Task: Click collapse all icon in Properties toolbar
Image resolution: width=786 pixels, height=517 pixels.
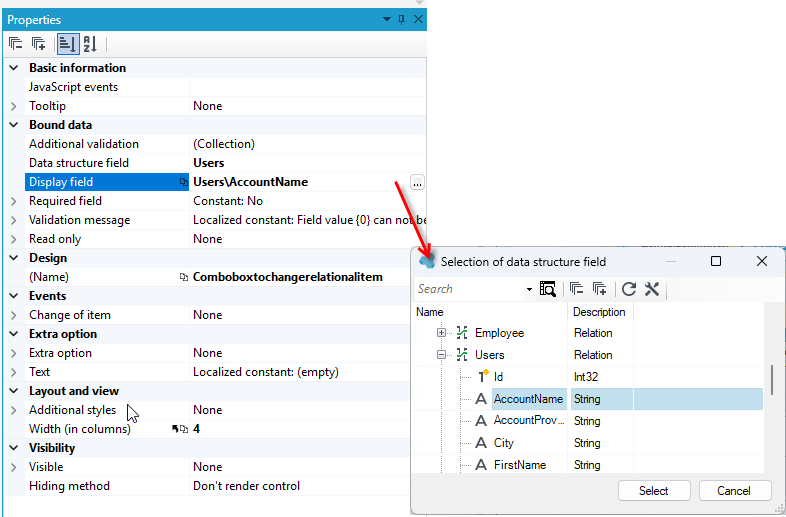Action: click(16, 44)
